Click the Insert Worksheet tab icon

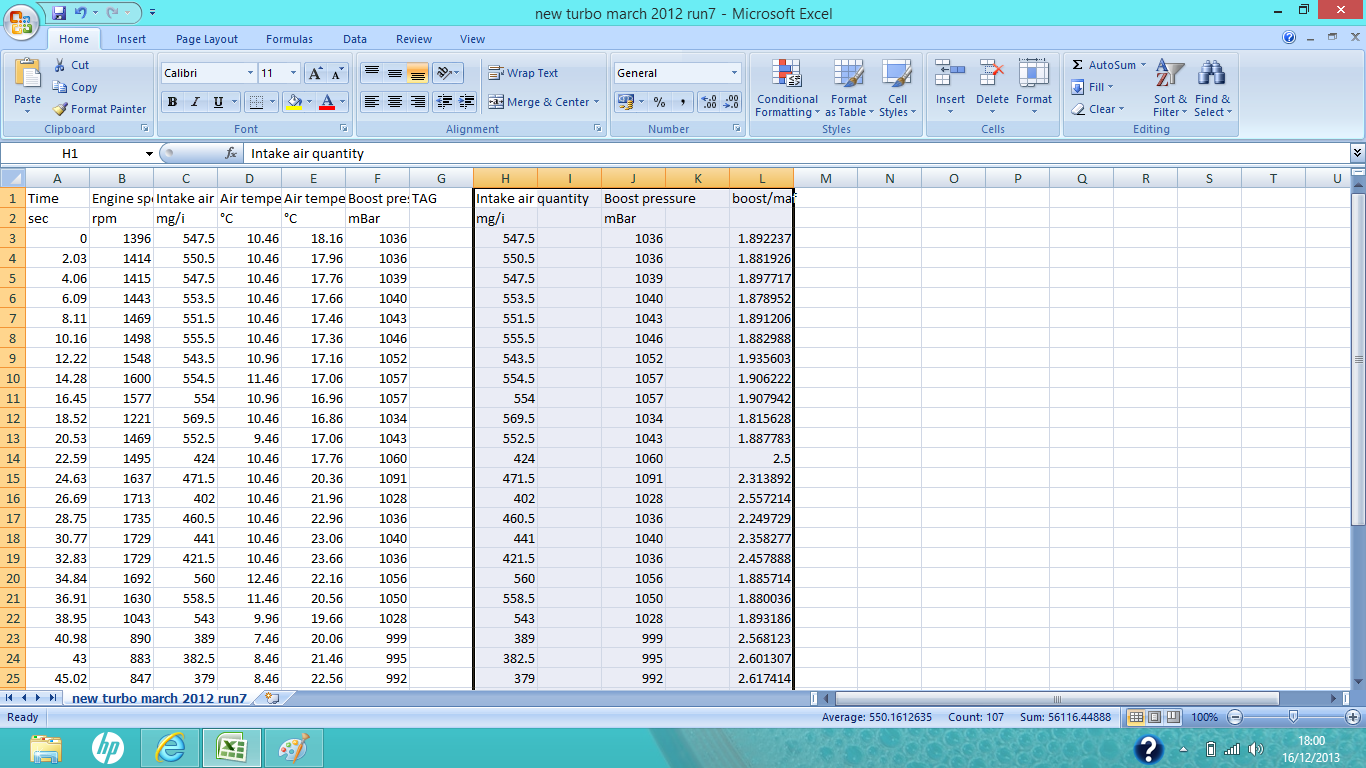pos(272,698)
